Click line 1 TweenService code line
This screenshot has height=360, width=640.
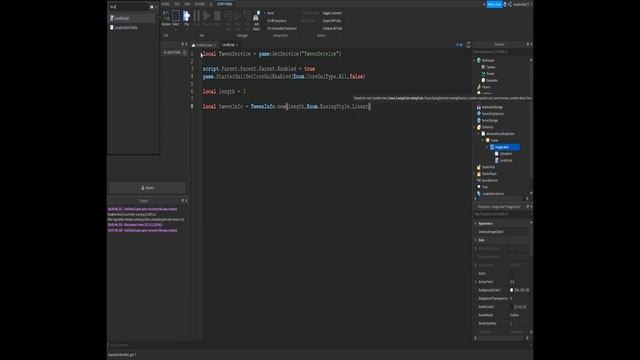click(x=272, y=54)
